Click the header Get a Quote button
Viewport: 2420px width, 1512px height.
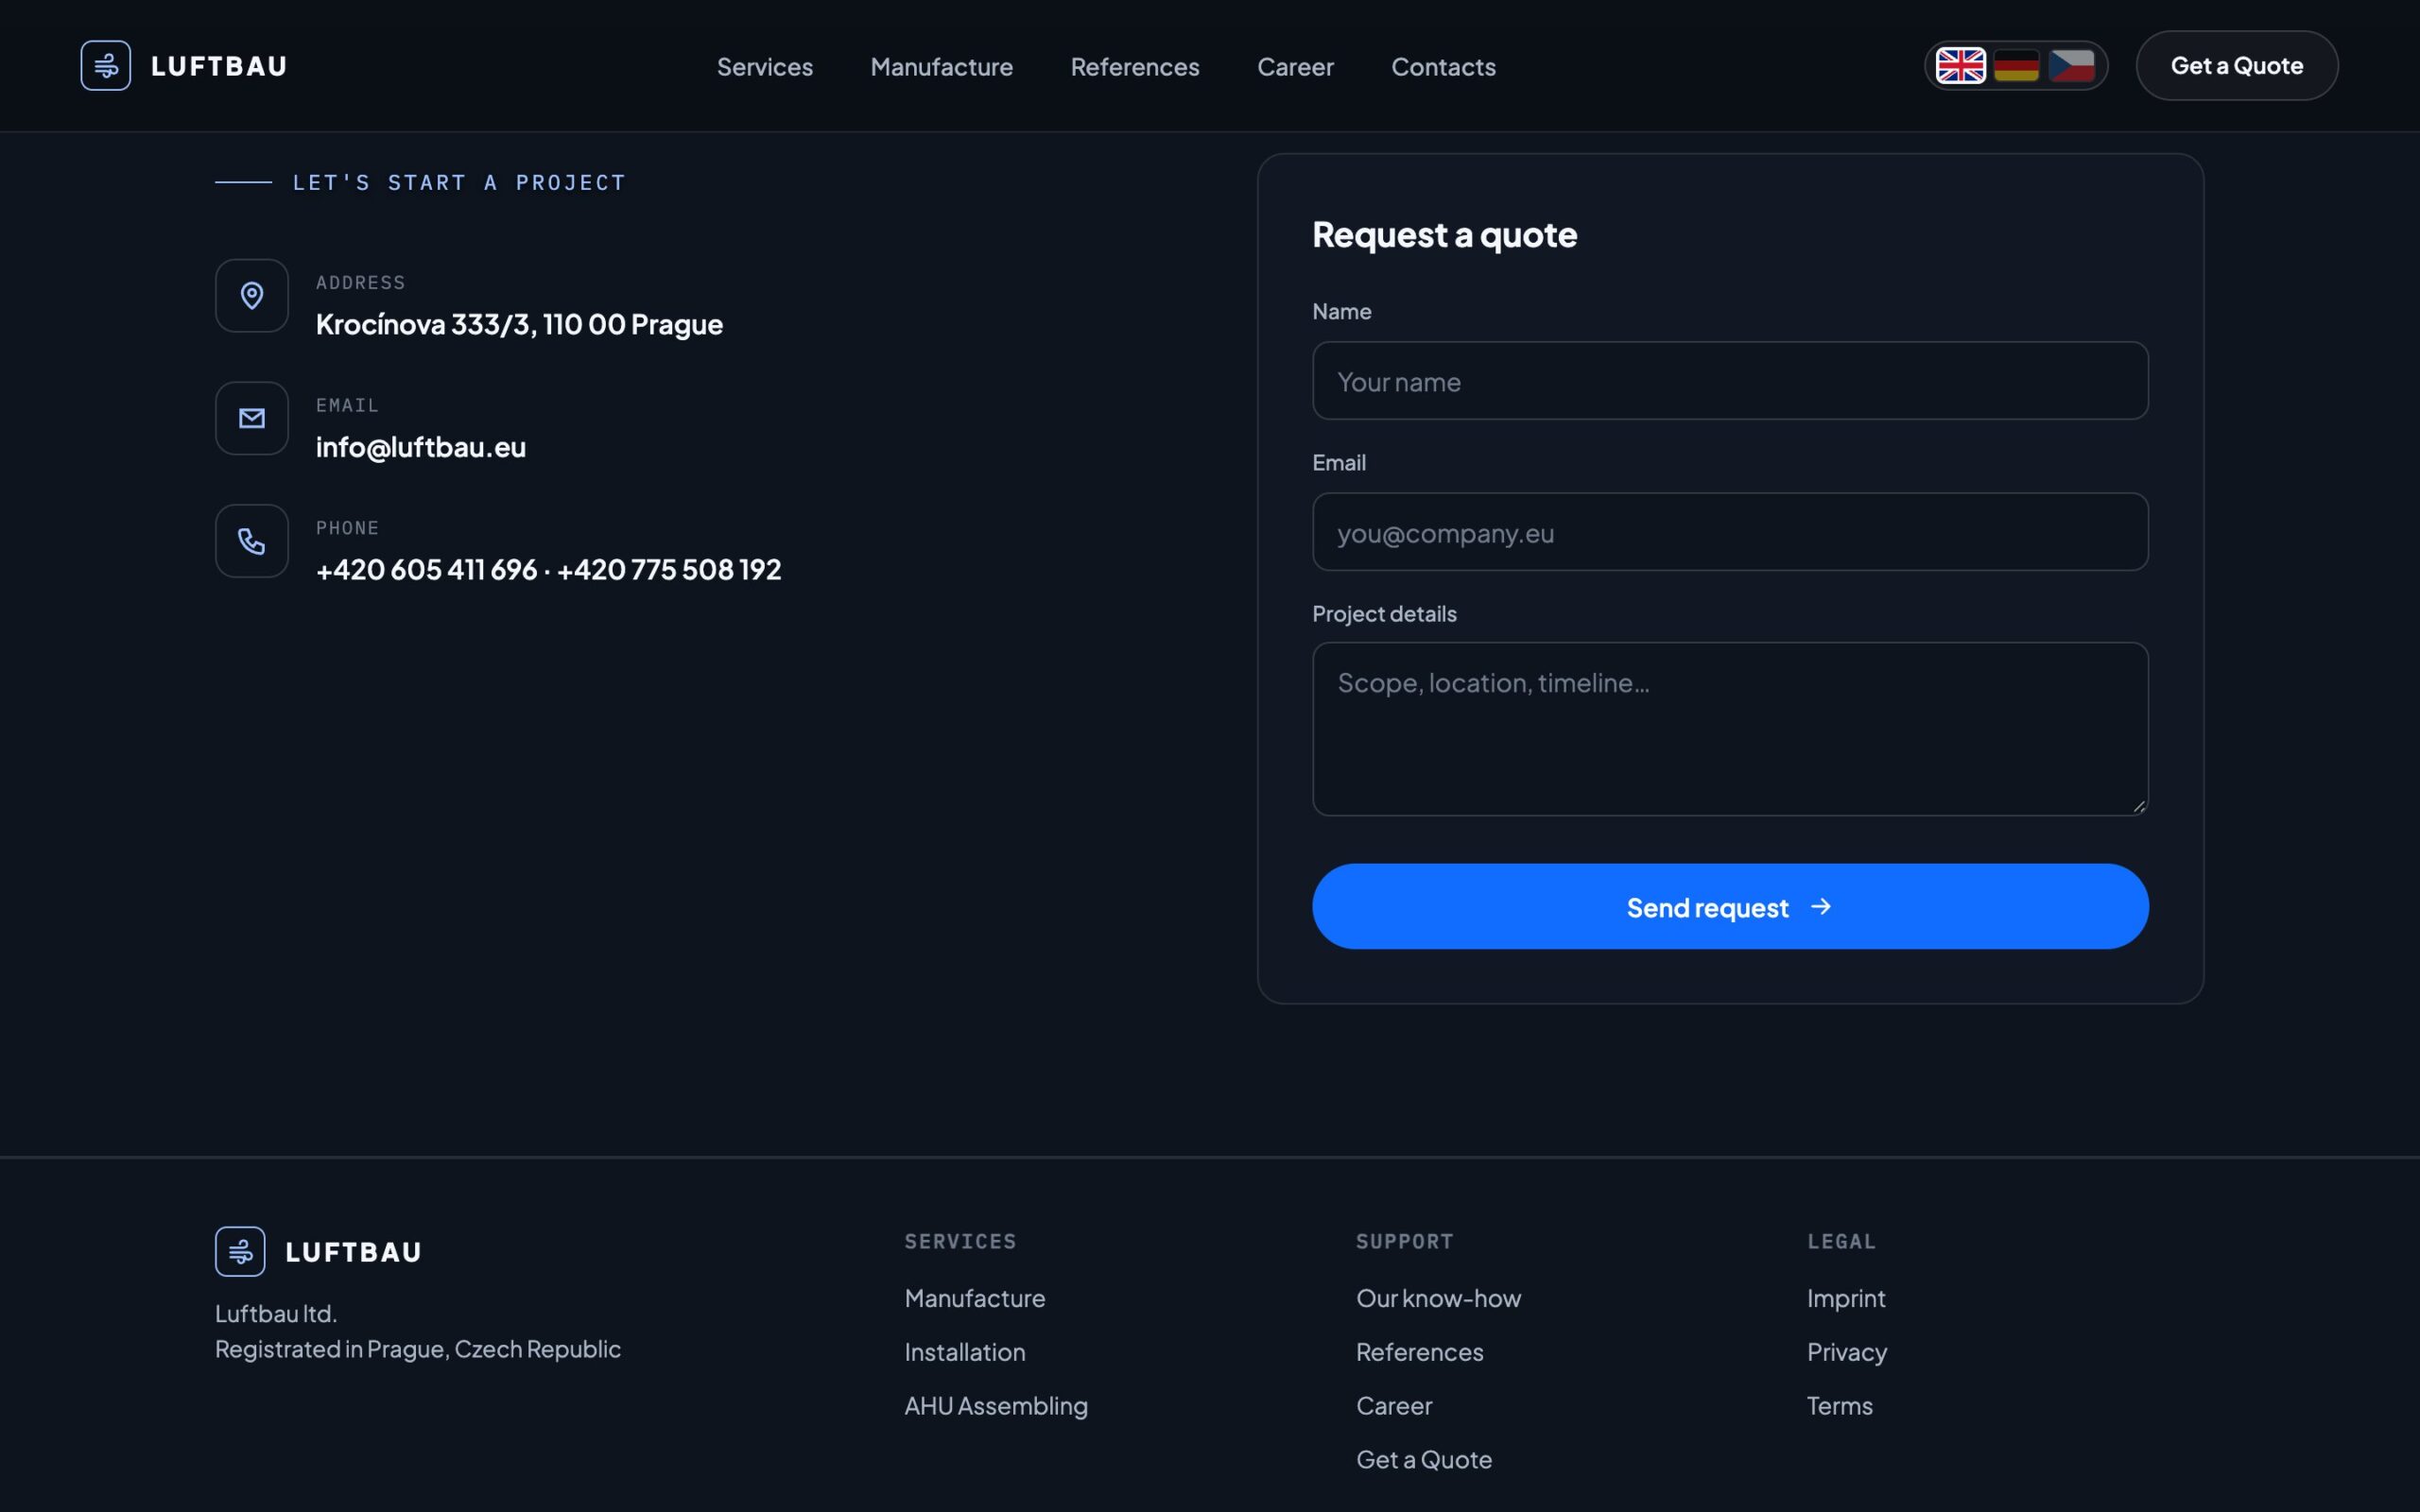coord(2237,65)
